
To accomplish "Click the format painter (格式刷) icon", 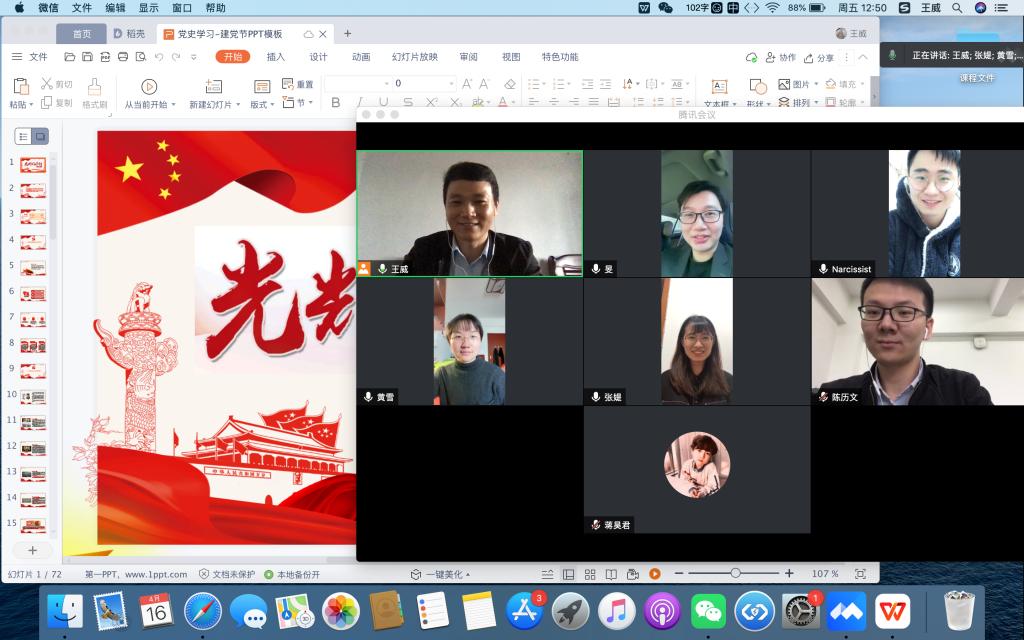I will (95, 87).
